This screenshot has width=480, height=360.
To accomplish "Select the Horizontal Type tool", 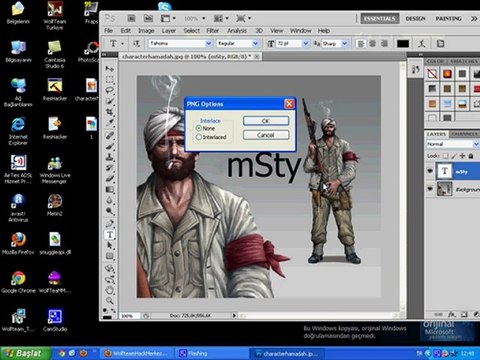I will click(x=110, y=235).
